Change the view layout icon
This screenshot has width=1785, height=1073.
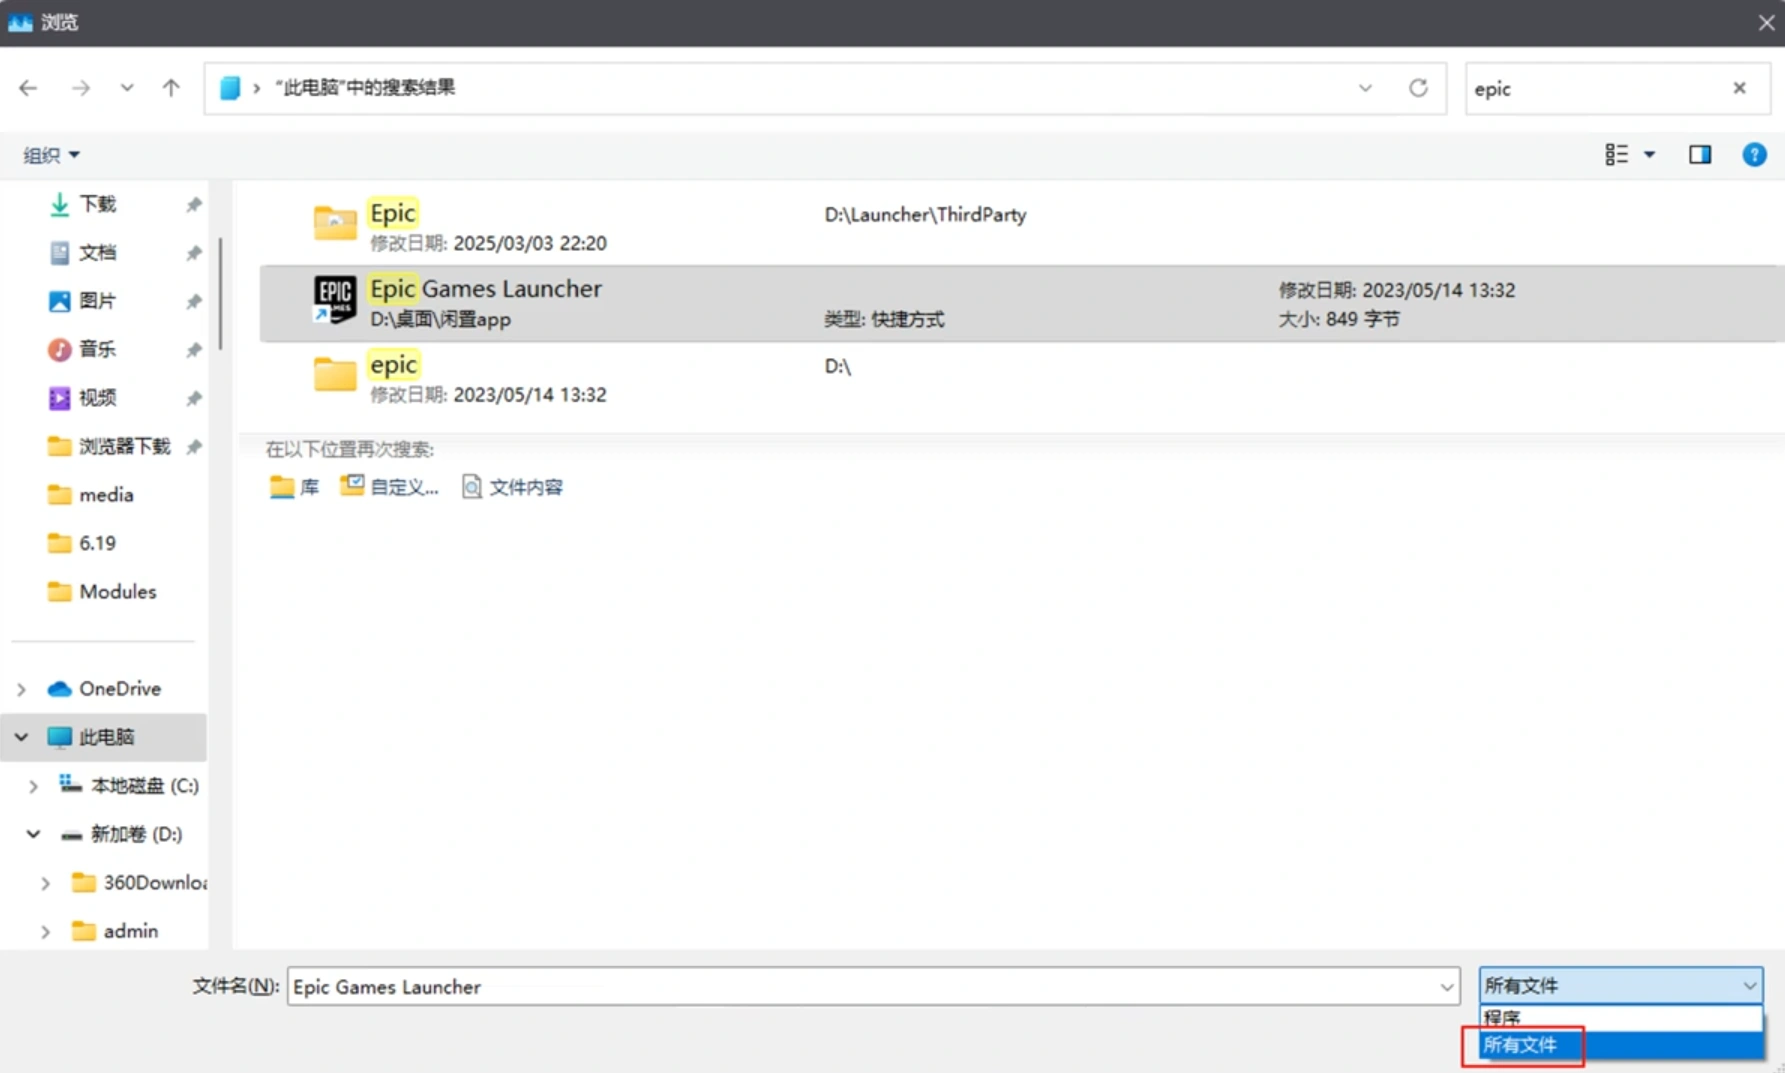[1616, 154]
